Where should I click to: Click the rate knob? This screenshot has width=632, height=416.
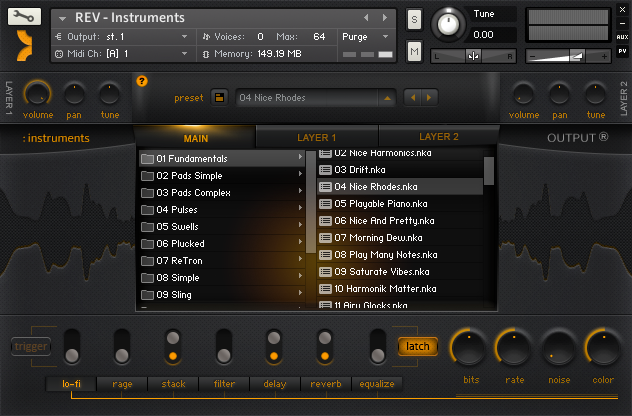coord(514,348)
